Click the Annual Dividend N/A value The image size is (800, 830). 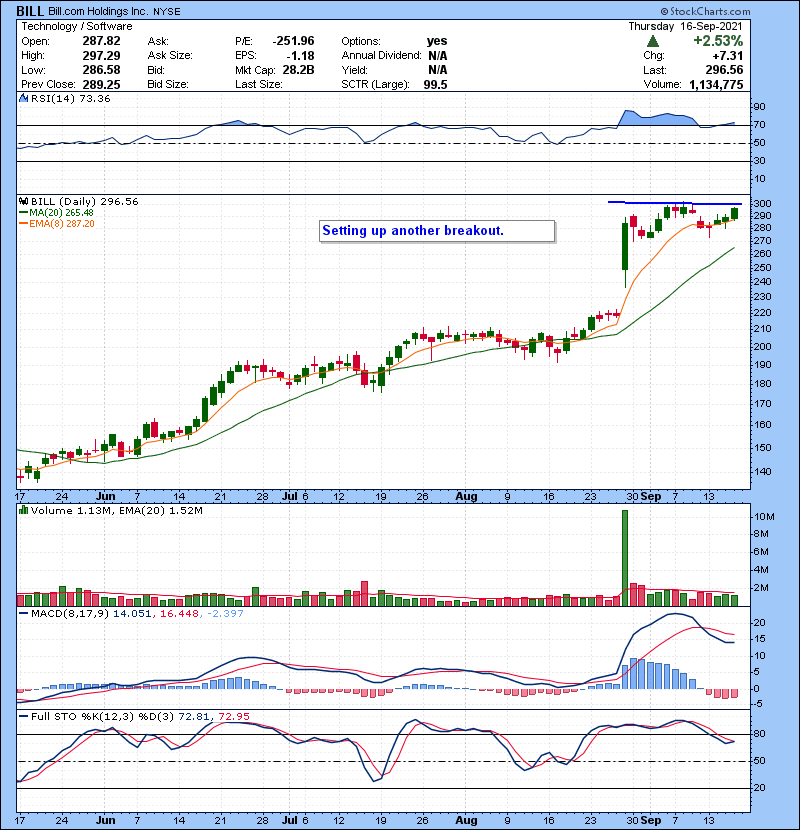(x=438, y=56)
